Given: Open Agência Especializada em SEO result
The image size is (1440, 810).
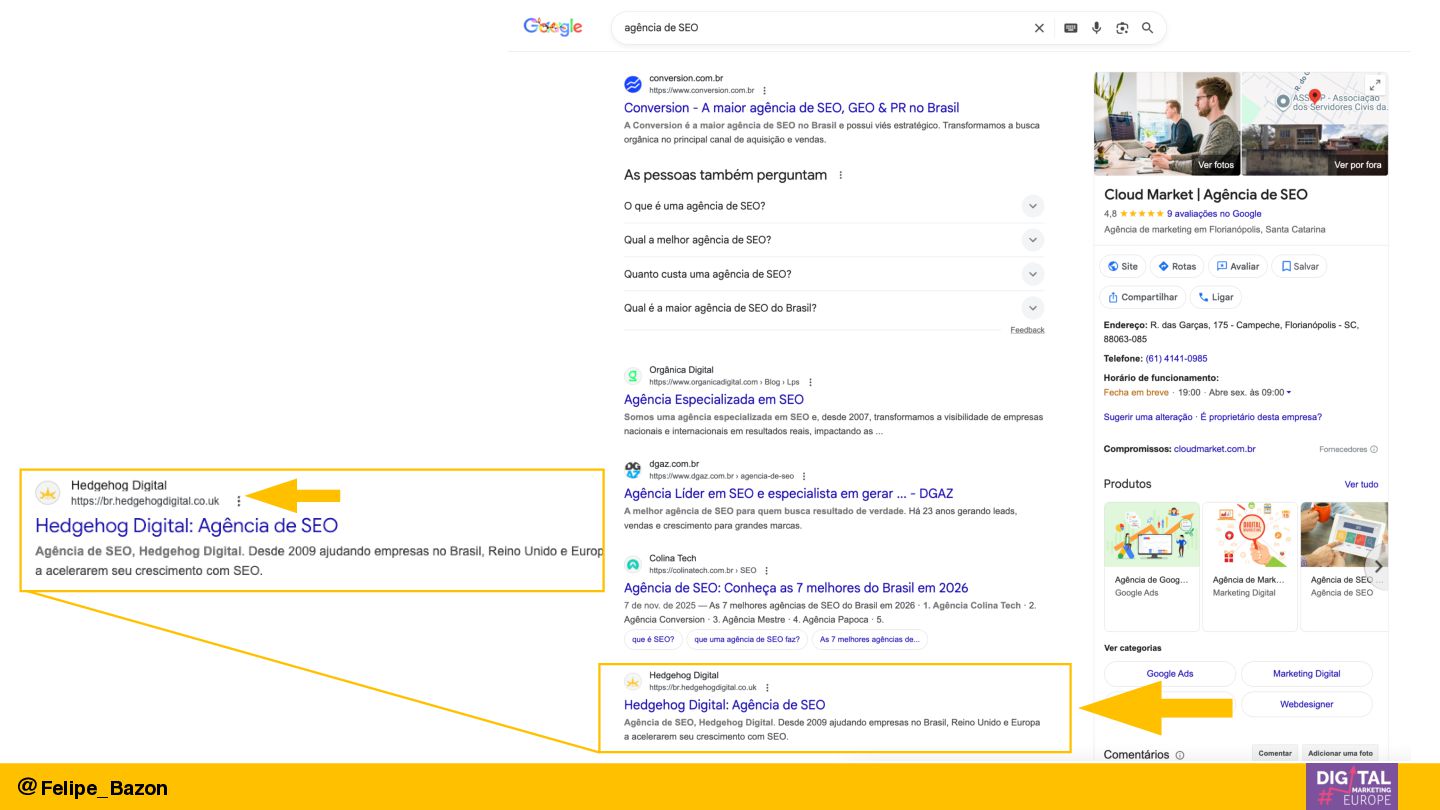Looking at the screenshot, I should (x=714, y=400).
